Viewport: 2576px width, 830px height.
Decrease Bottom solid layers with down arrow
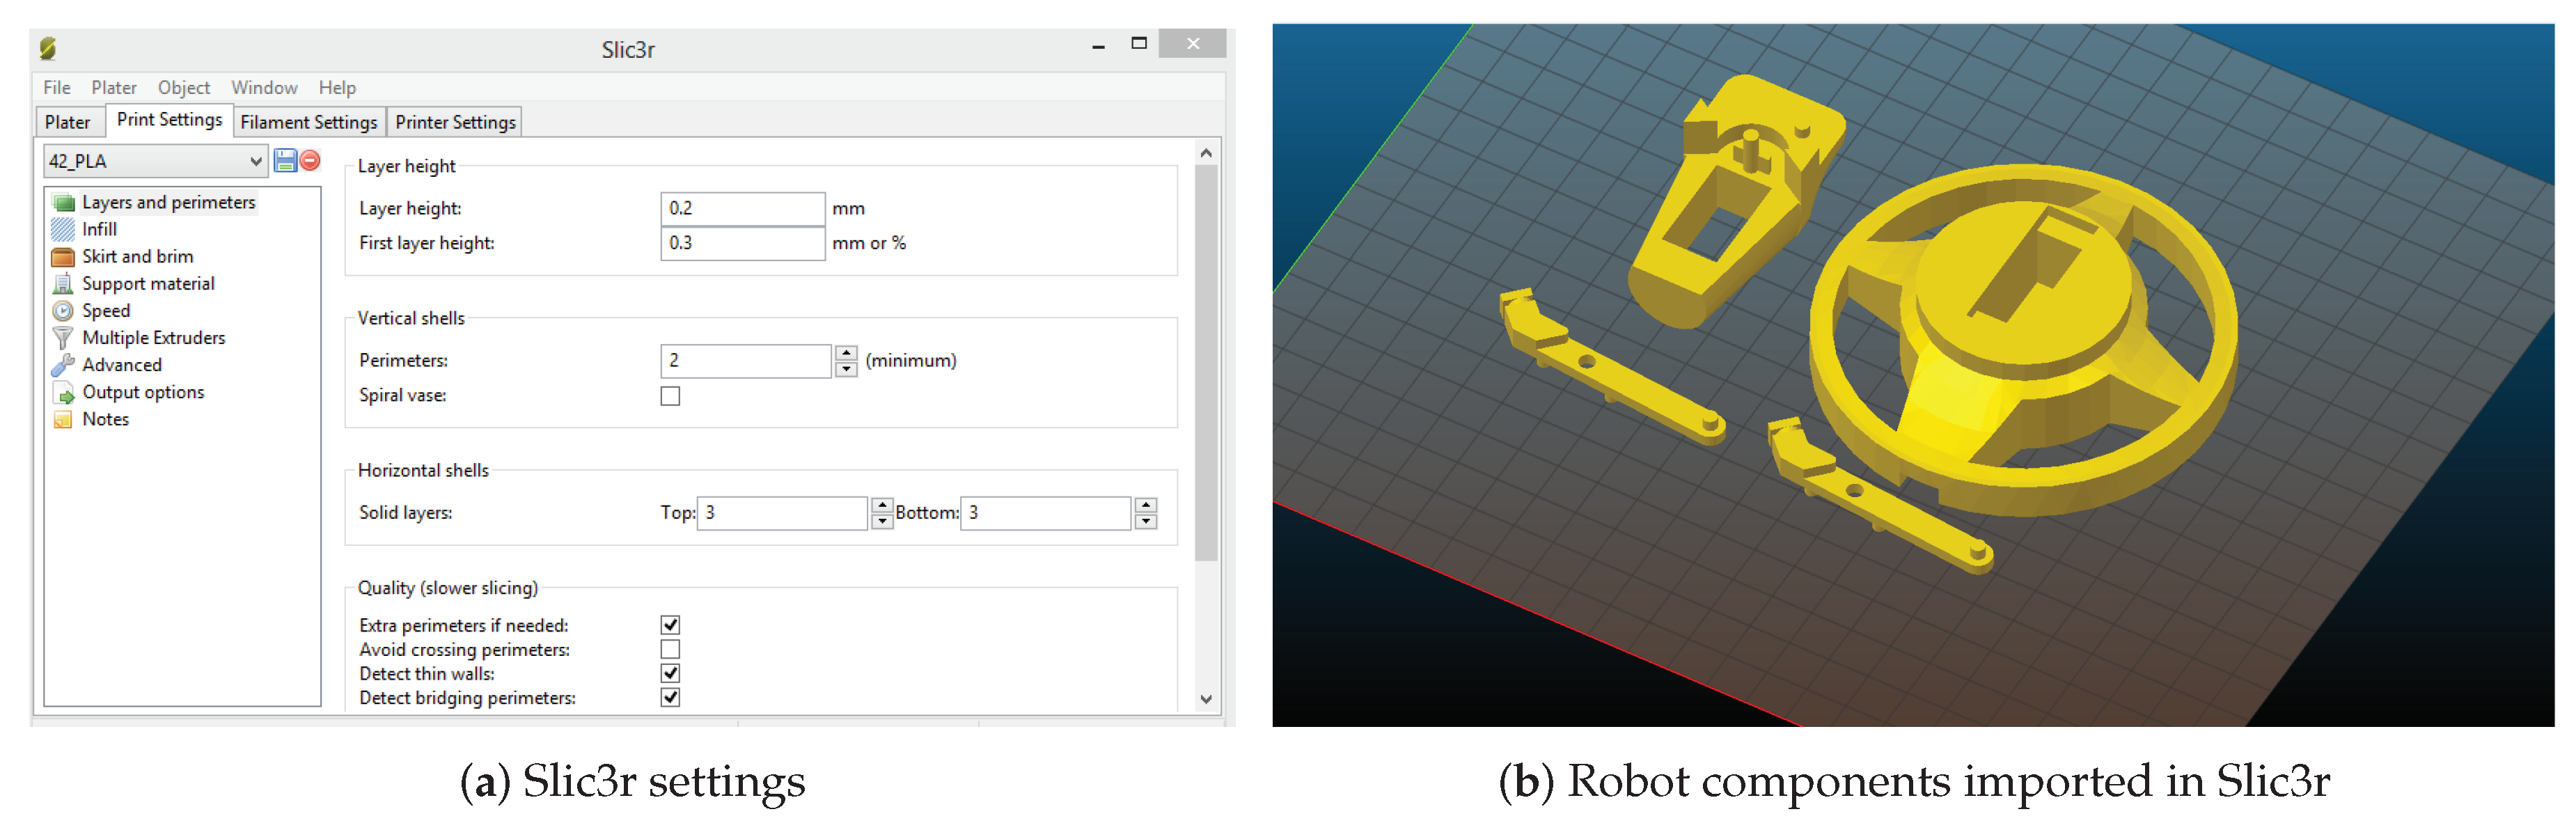pyautogui.click(x=1146, y=521)
